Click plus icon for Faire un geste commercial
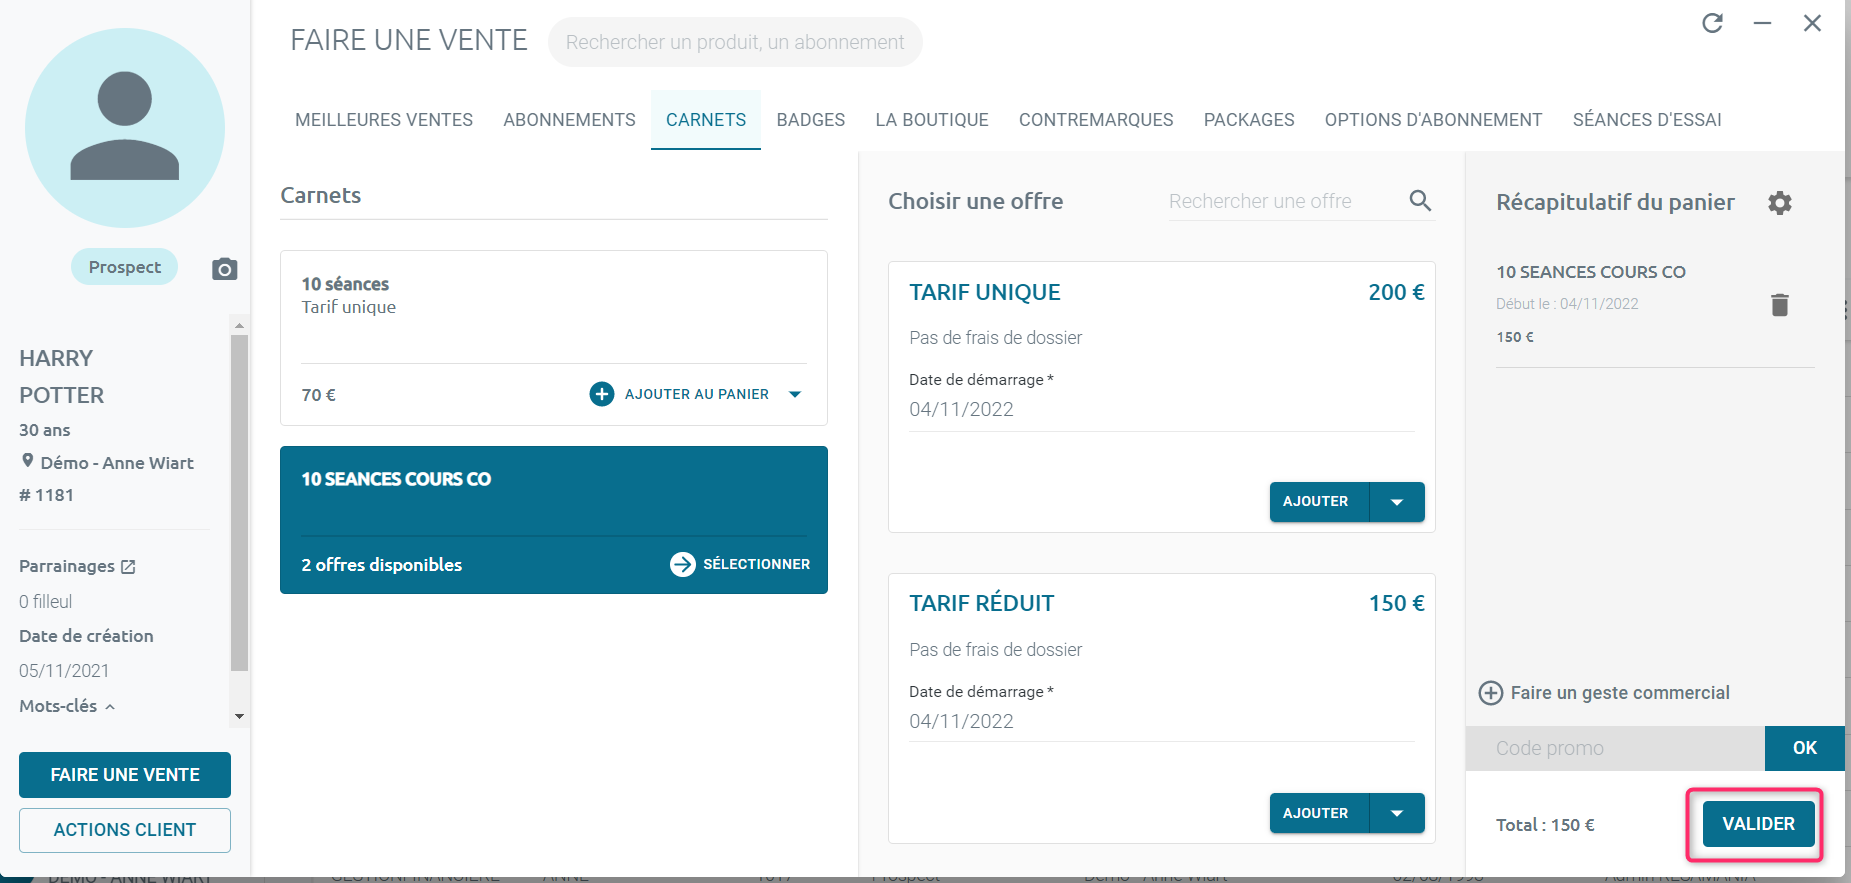Image resolution: width=1851 pixels, height=883 pixels. tap(1491, 693)
